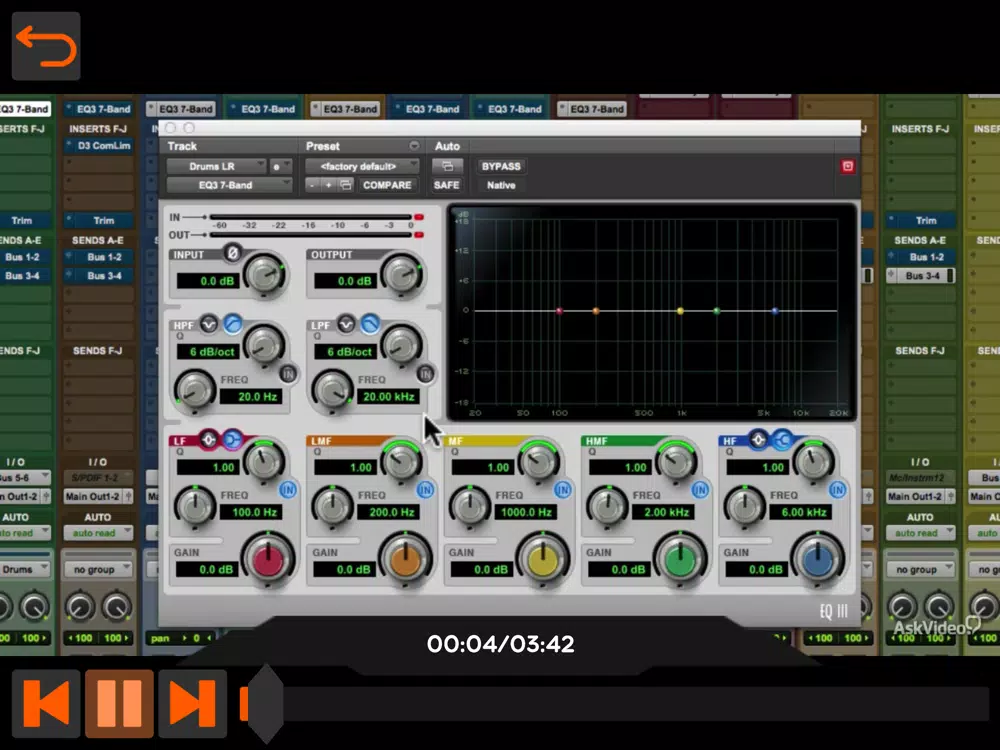Select LPF low-pass filter type icon
The height and width of the screenshot is (750, 1000).
click(370, 324)
